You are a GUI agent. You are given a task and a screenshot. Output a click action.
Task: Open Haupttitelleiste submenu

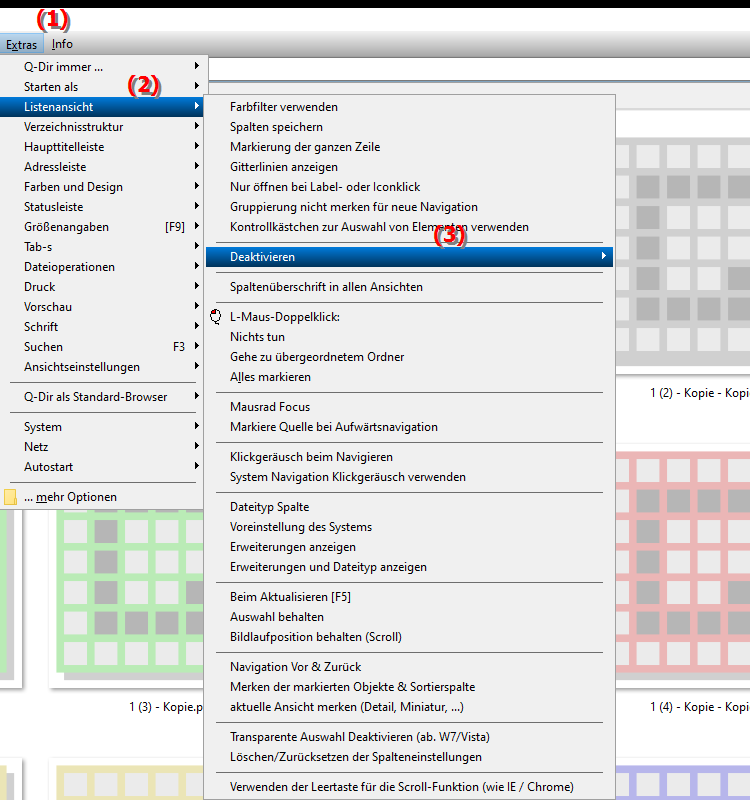click(102, 147)
